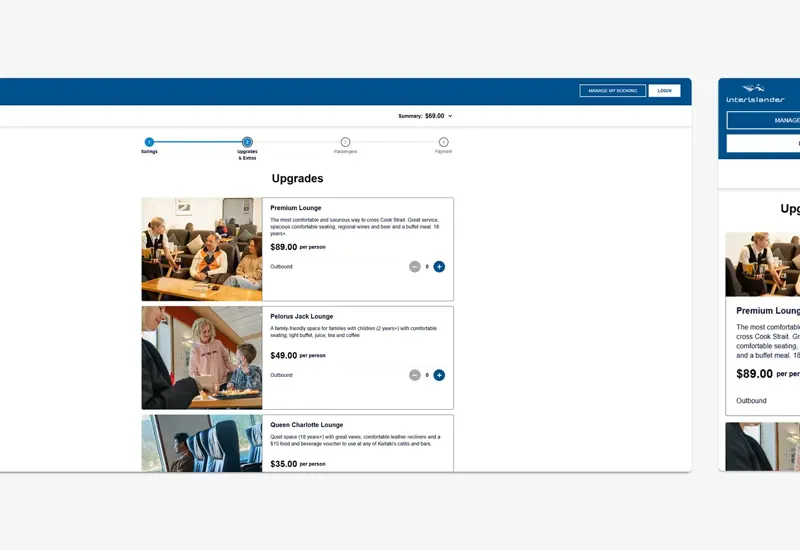Click the Premium Lounge Outbound label in desktop view
The image size is (800, 550).
tap(281, 266)
